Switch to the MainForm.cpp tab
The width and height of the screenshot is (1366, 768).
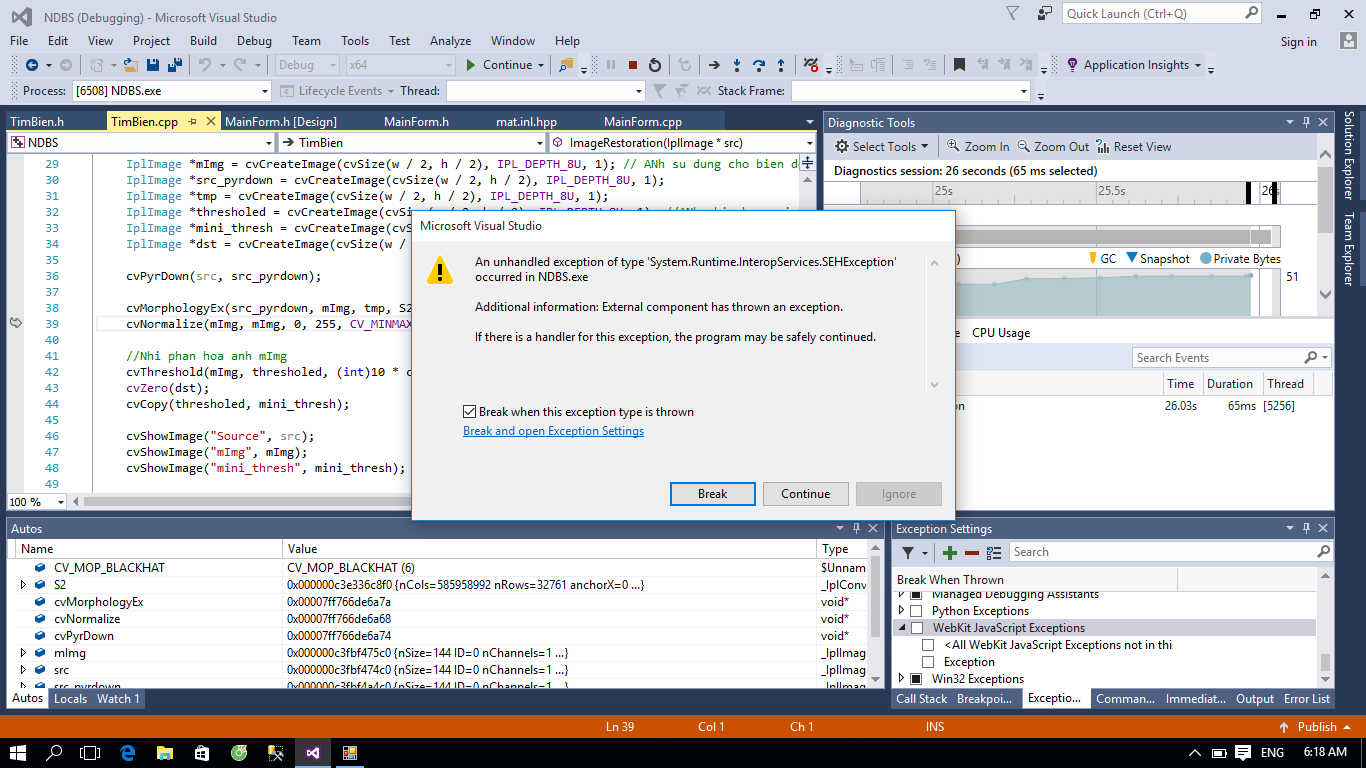pyautogui.click(x=642, y=122)
